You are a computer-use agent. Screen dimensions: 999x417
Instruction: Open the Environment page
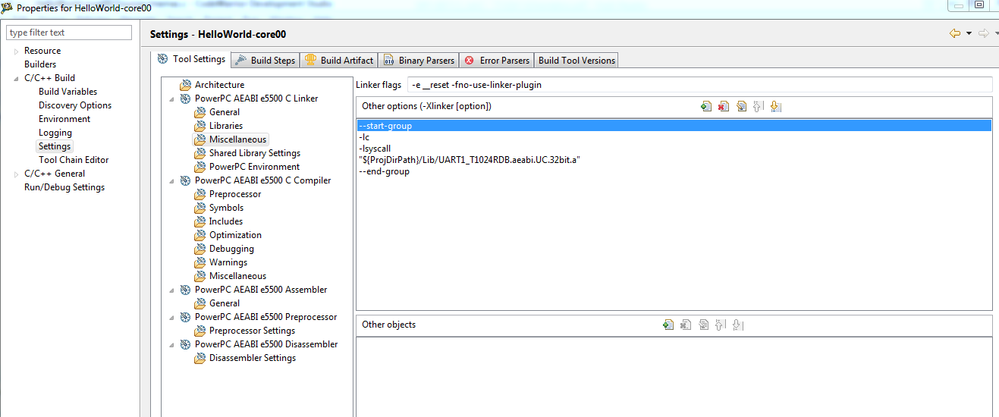(64, 119)
